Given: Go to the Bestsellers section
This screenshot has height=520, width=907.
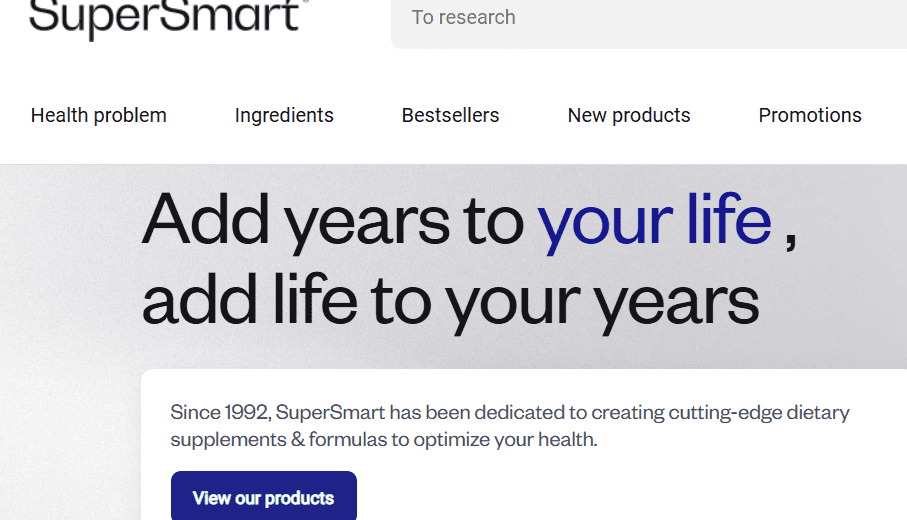Looking at the screenshot, I should point(450,115).
